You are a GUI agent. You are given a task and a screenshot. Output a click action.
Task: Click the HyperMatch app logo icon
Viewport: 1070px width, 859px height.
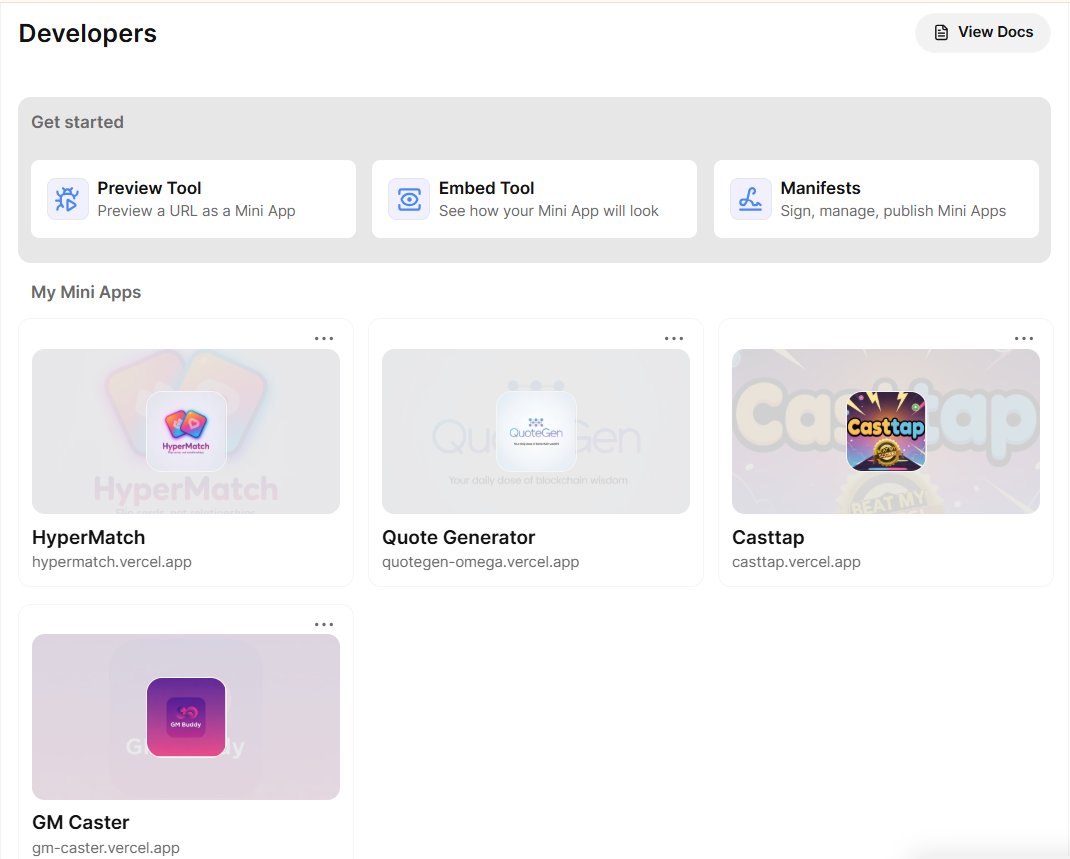[x=186, y=431]
